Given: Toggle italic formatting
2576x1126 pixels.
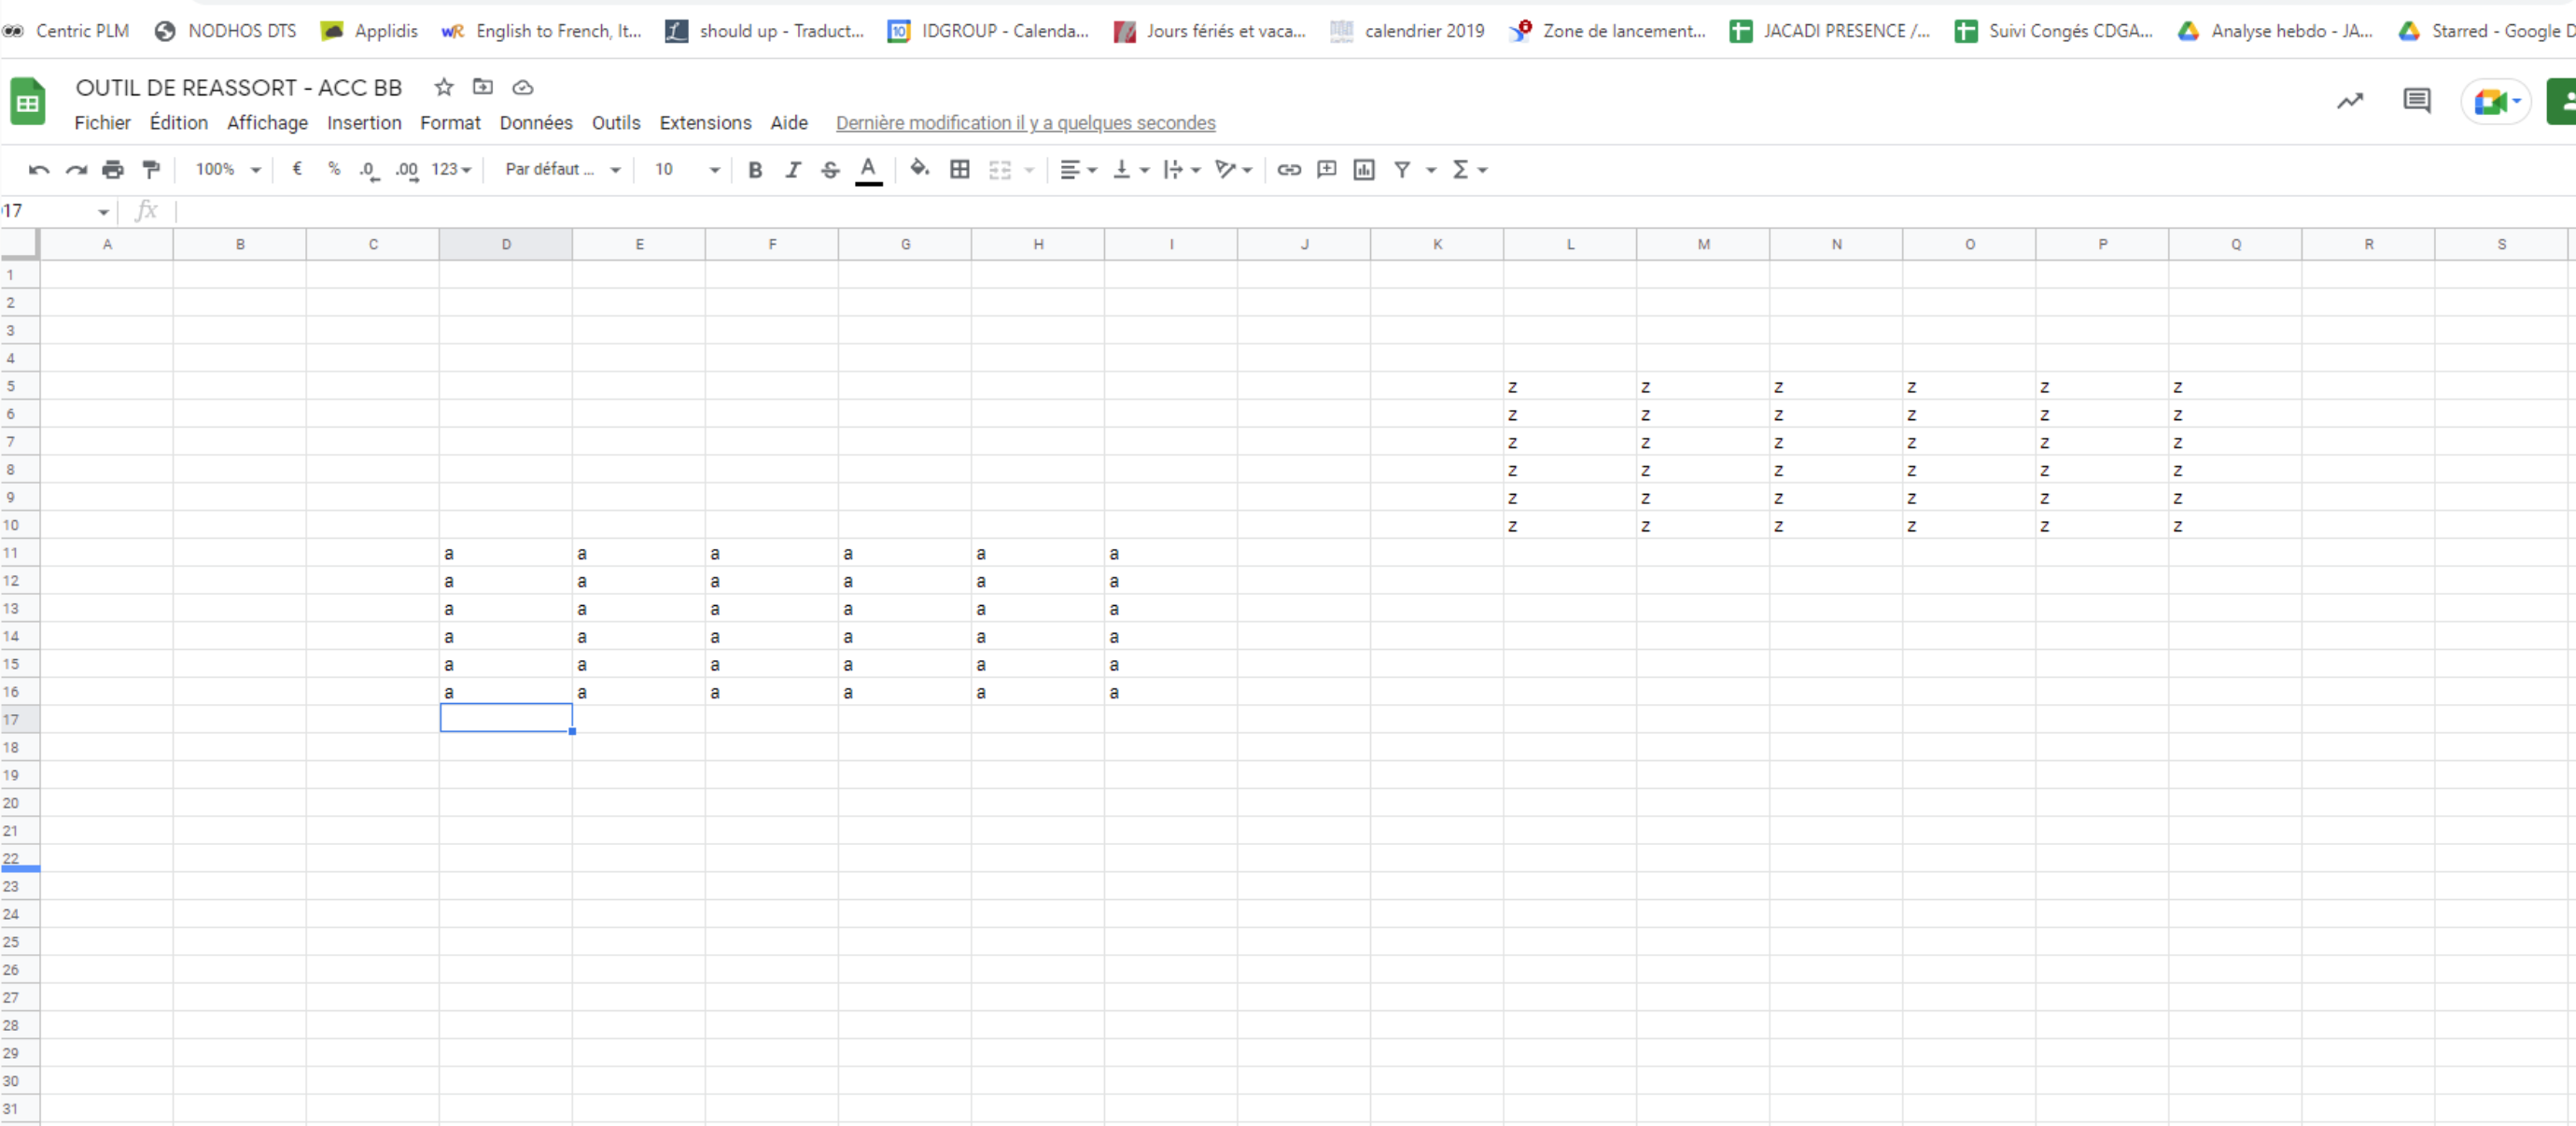Looking at the screenshot, I should (x=792, y=170).
